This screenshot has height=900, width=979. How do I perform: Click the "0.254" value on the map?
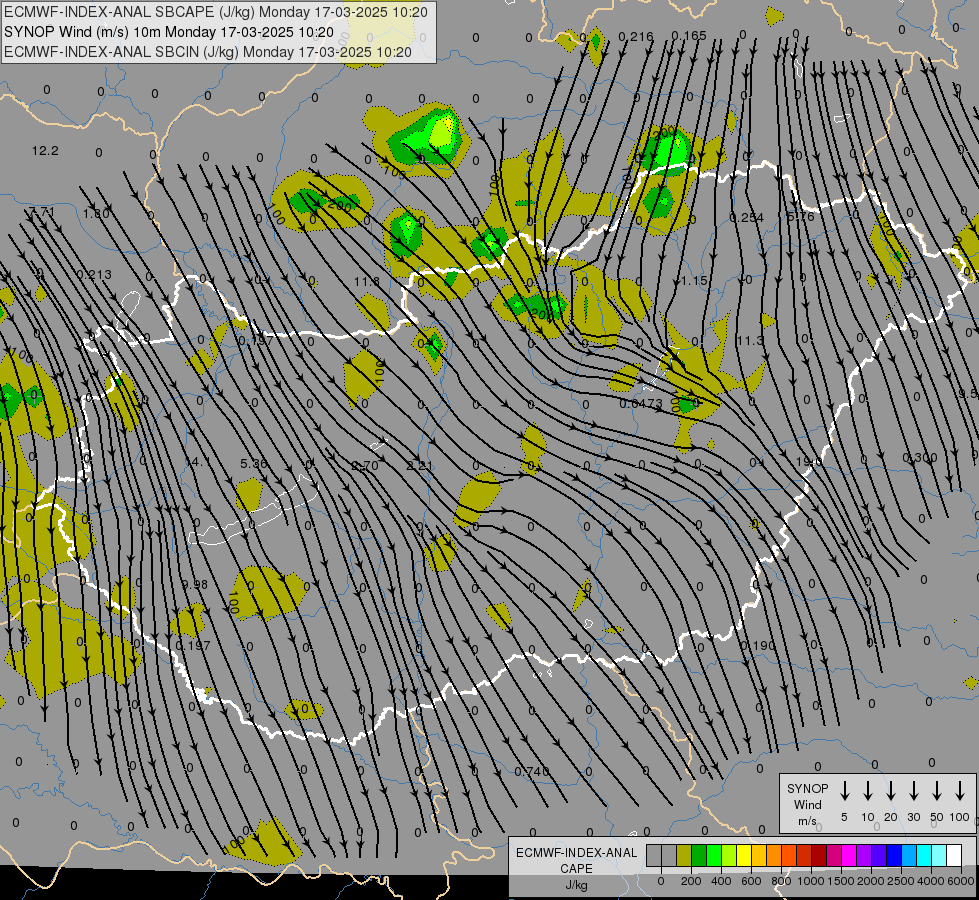click(746, 217)
